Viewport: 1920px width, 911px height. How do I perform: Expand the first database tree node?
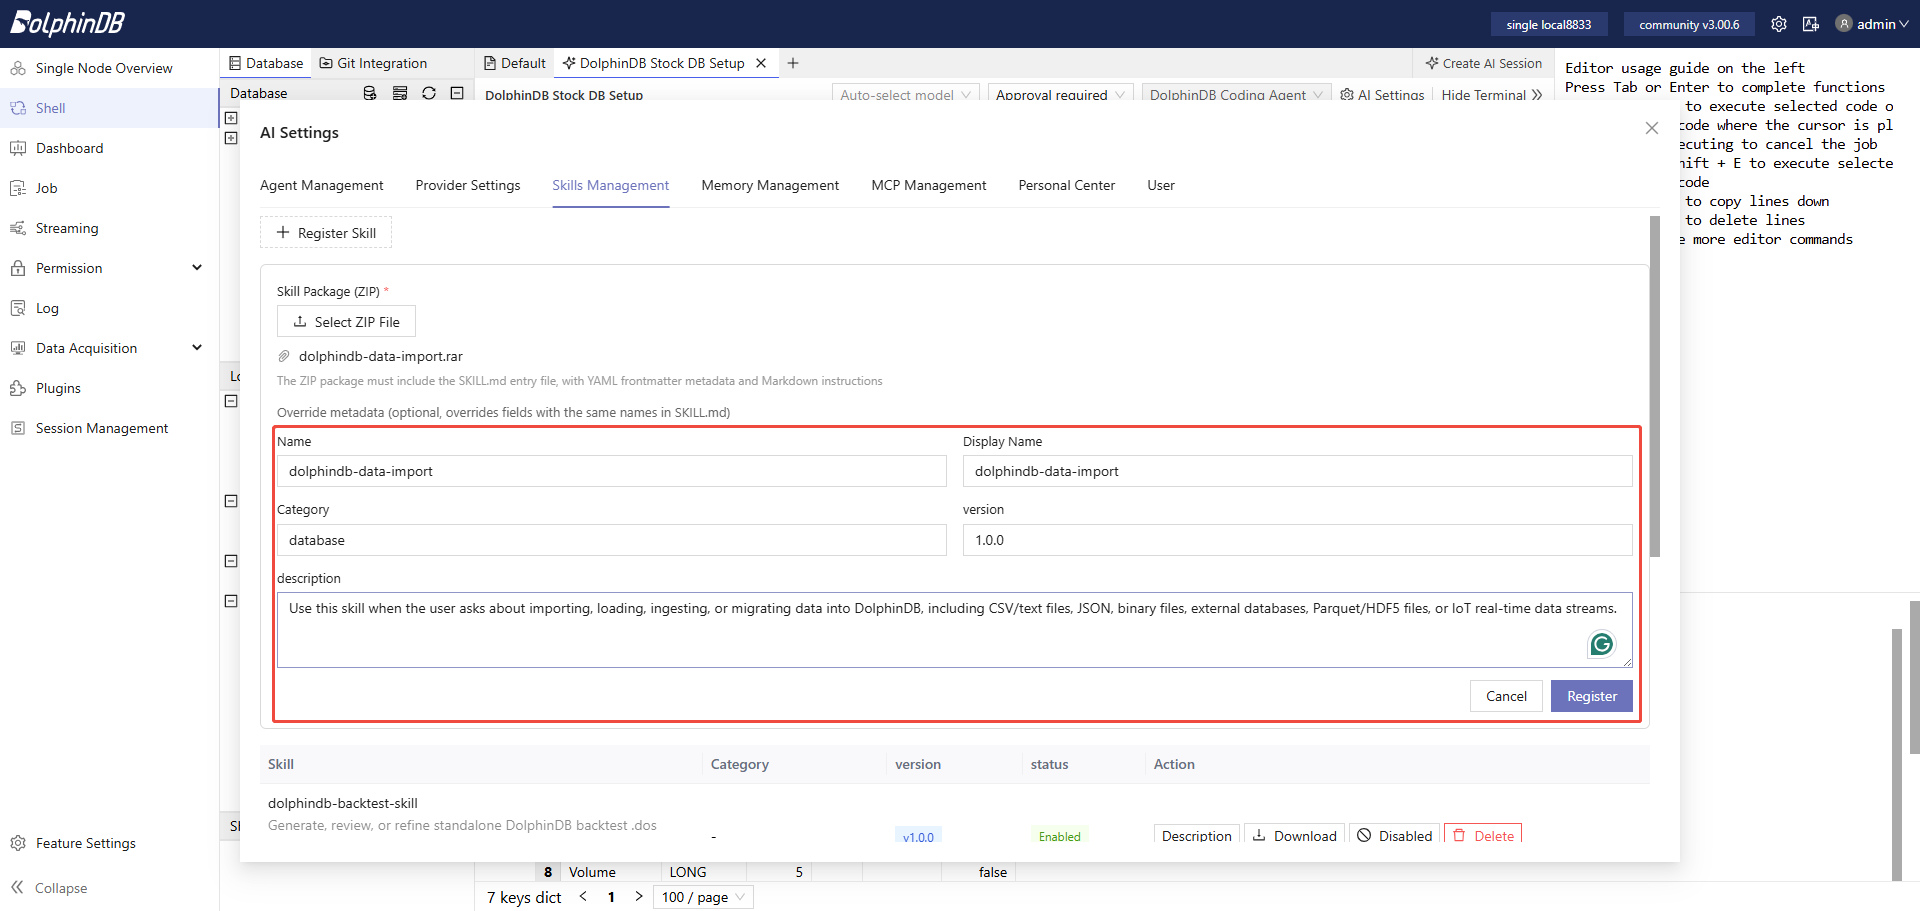tap(231, 118)
